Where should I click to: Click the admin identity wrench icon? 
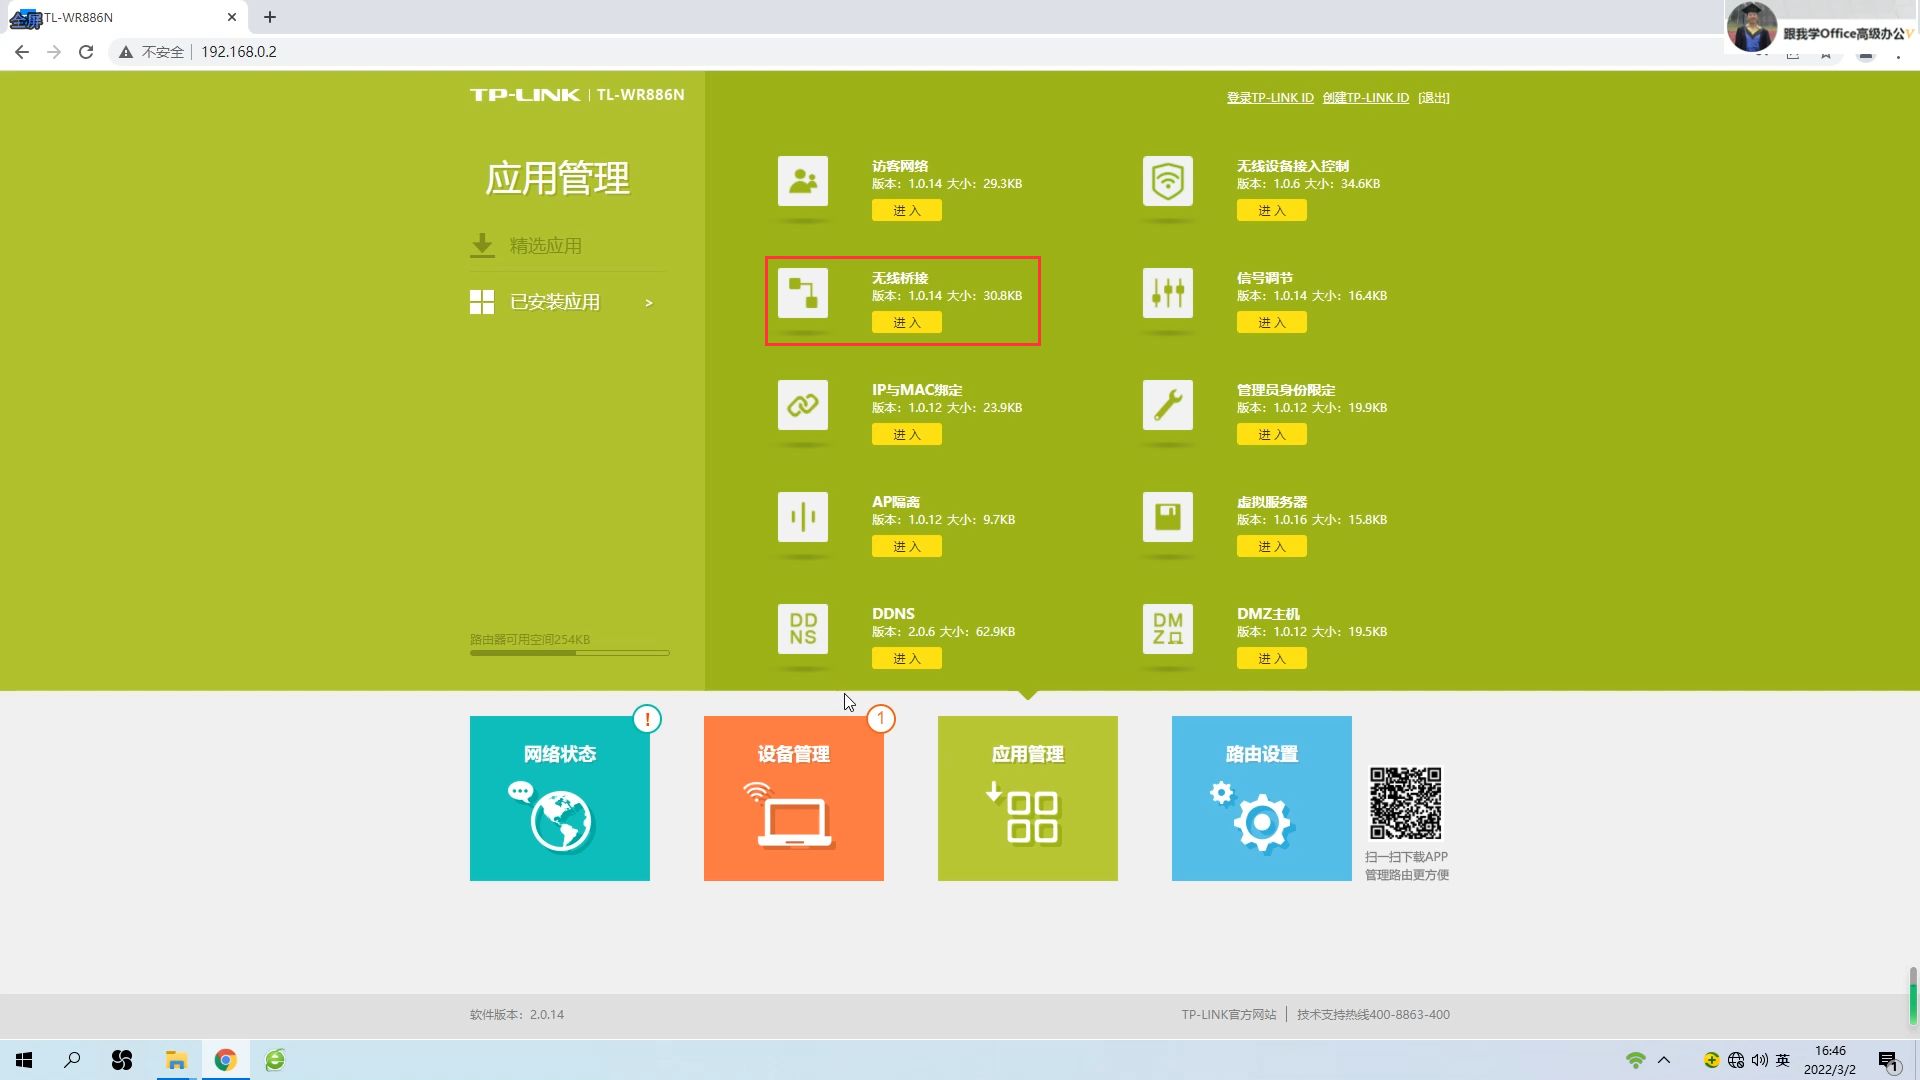1167,405
